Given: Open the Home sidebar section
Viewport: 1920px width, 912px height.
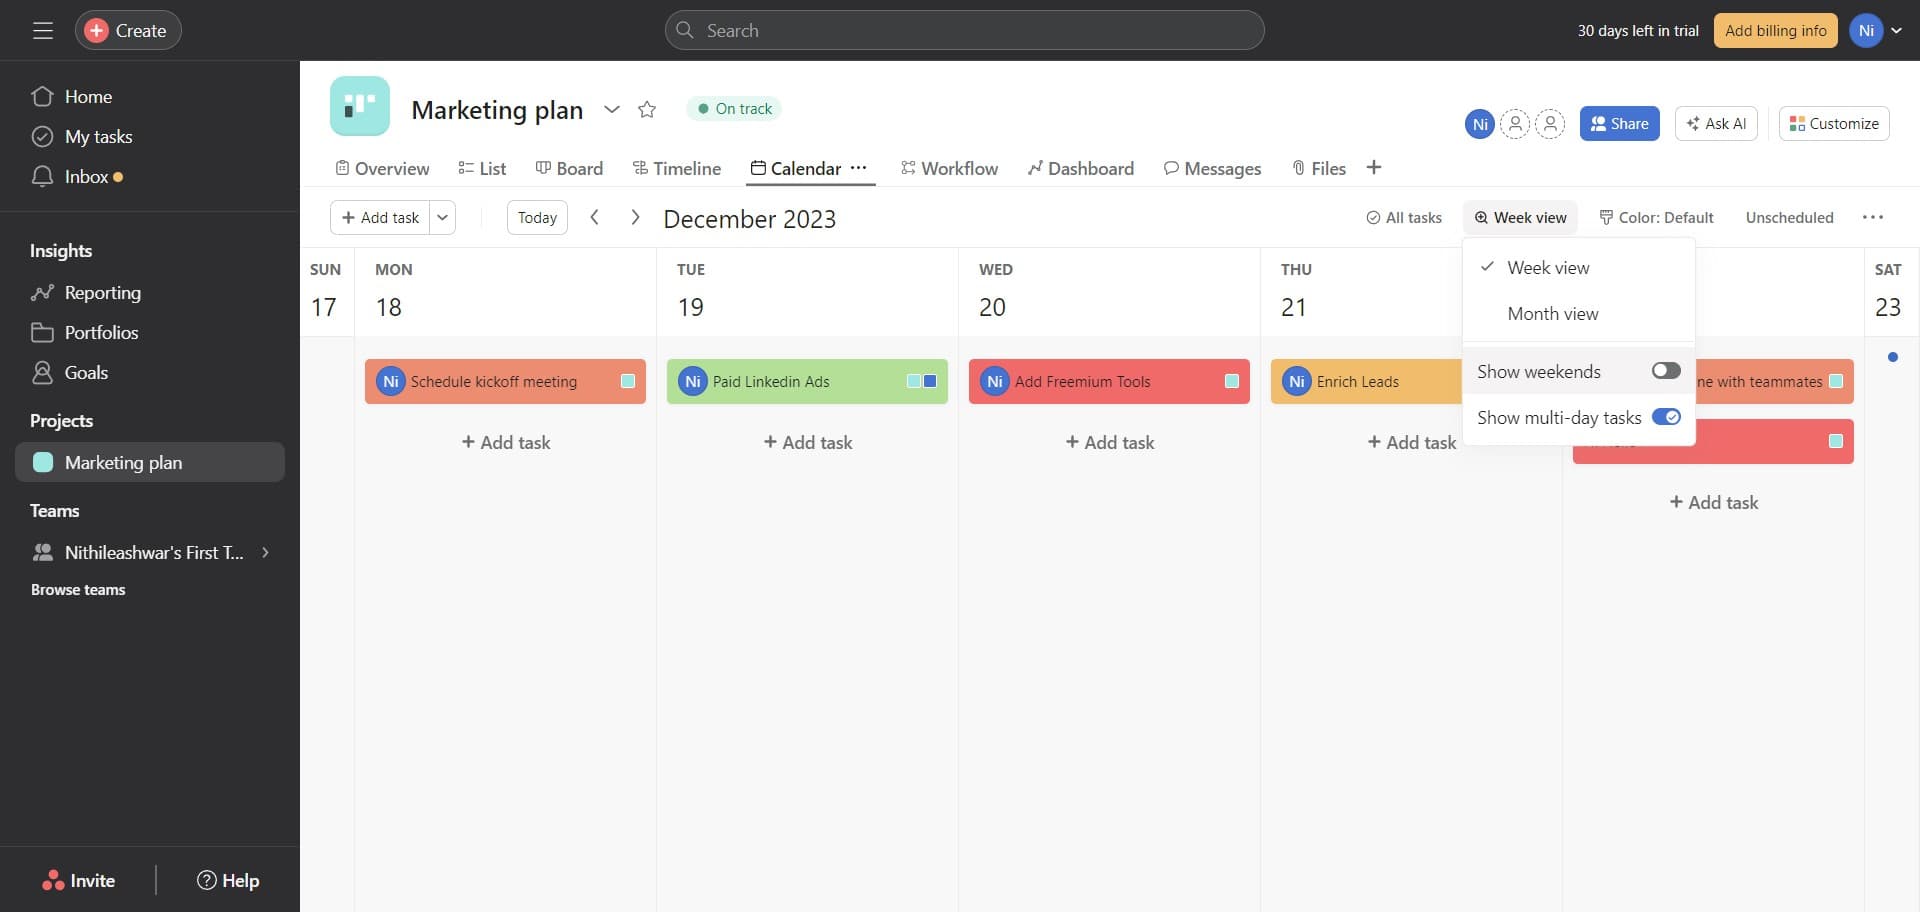Looking at the screenshot, I should 88,96.
